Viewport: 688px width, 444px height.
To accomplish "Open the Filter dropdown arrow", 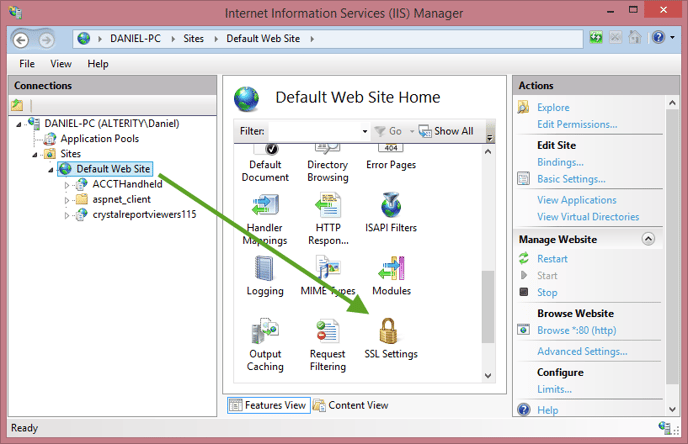I will tap(365, 131).
